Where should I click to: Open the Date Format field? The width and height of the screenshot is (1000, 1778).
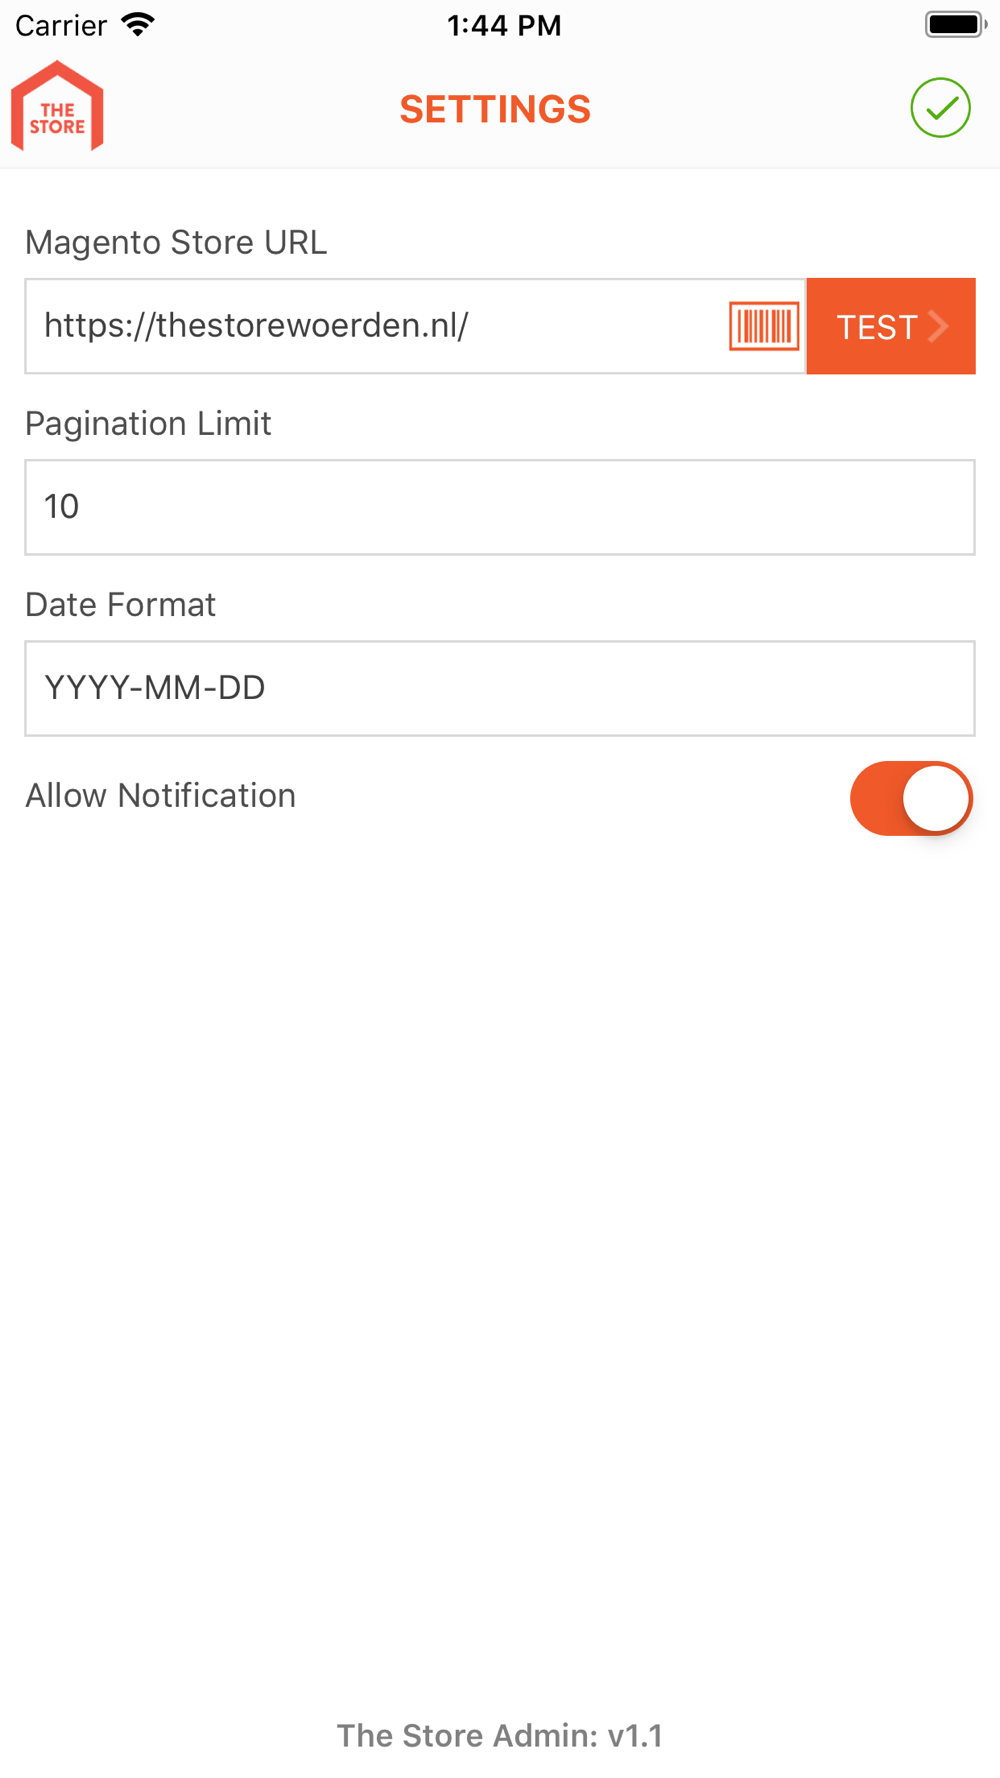point(500,688)
